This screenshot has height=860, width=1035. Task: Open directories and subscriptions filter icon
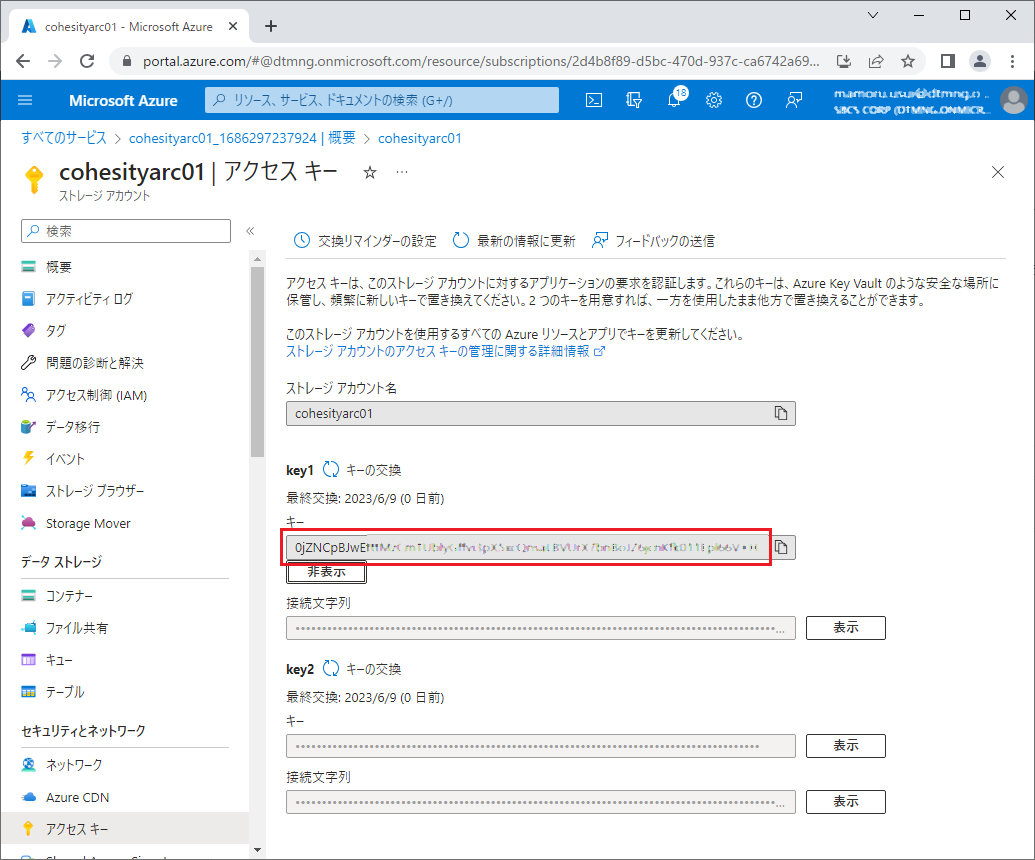coord(634,100)
